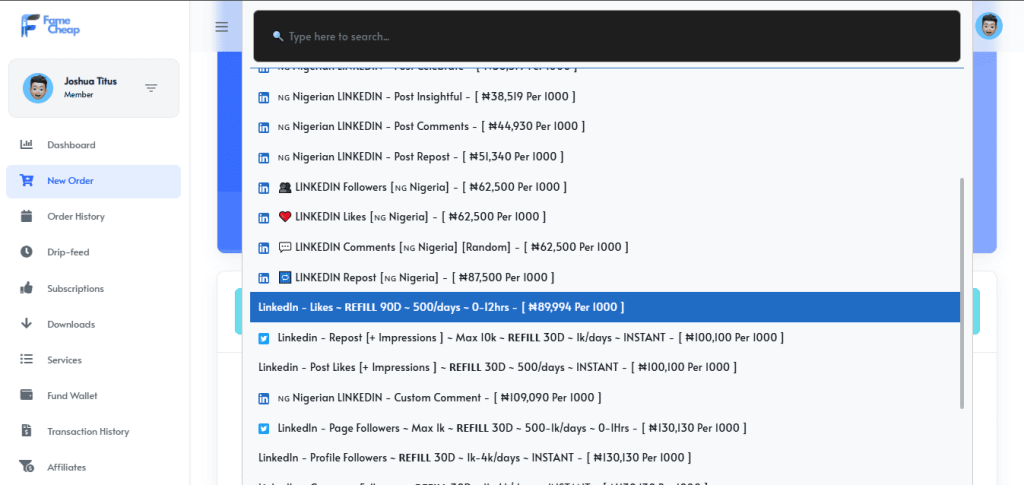Screen dimensions: 1024x485
Task: Click the Fund Wallet icon
Action: coord(27,395)
